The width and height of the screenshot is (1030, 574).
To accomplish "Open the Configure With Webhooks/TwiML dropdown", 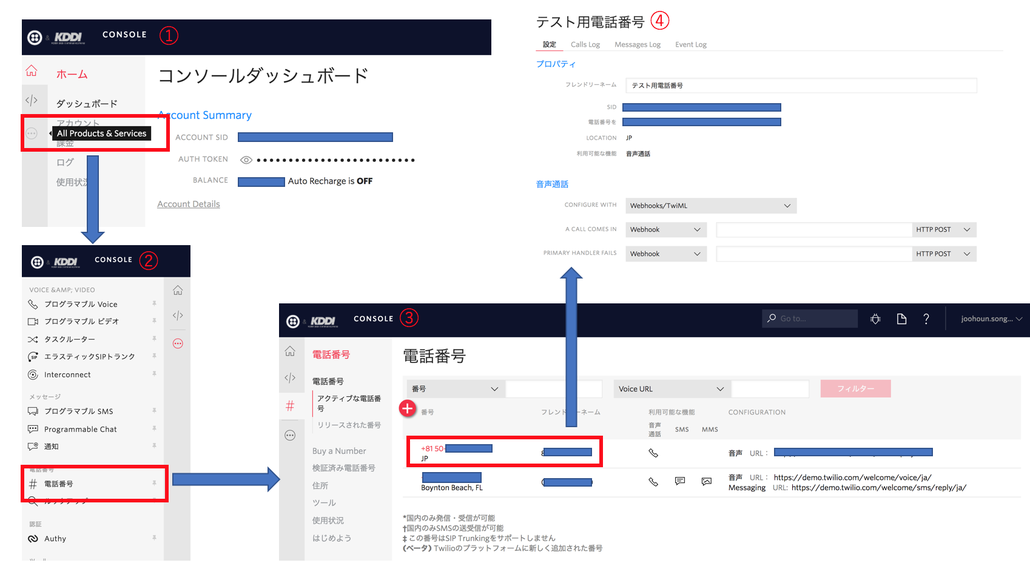I will [711, 206].
